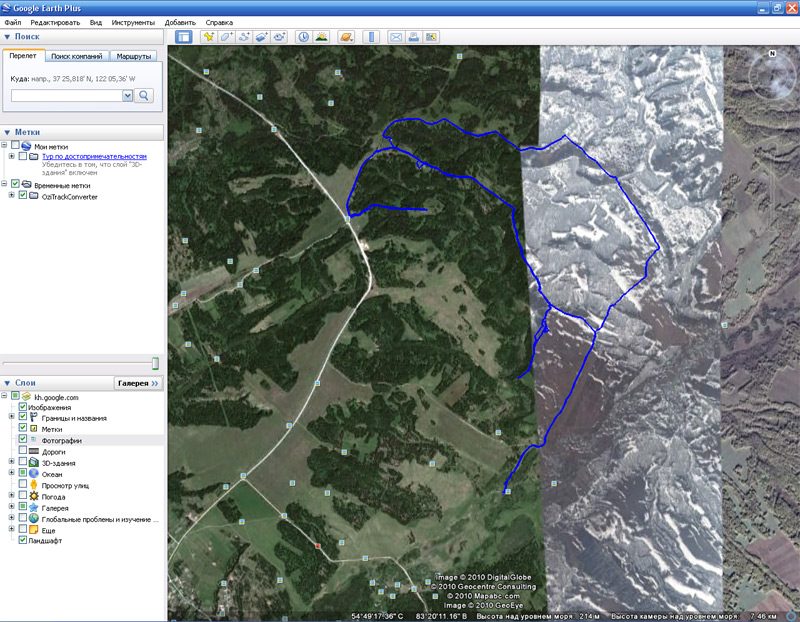Expand the OziTrackConverter folder tree

tap(11, 196)
